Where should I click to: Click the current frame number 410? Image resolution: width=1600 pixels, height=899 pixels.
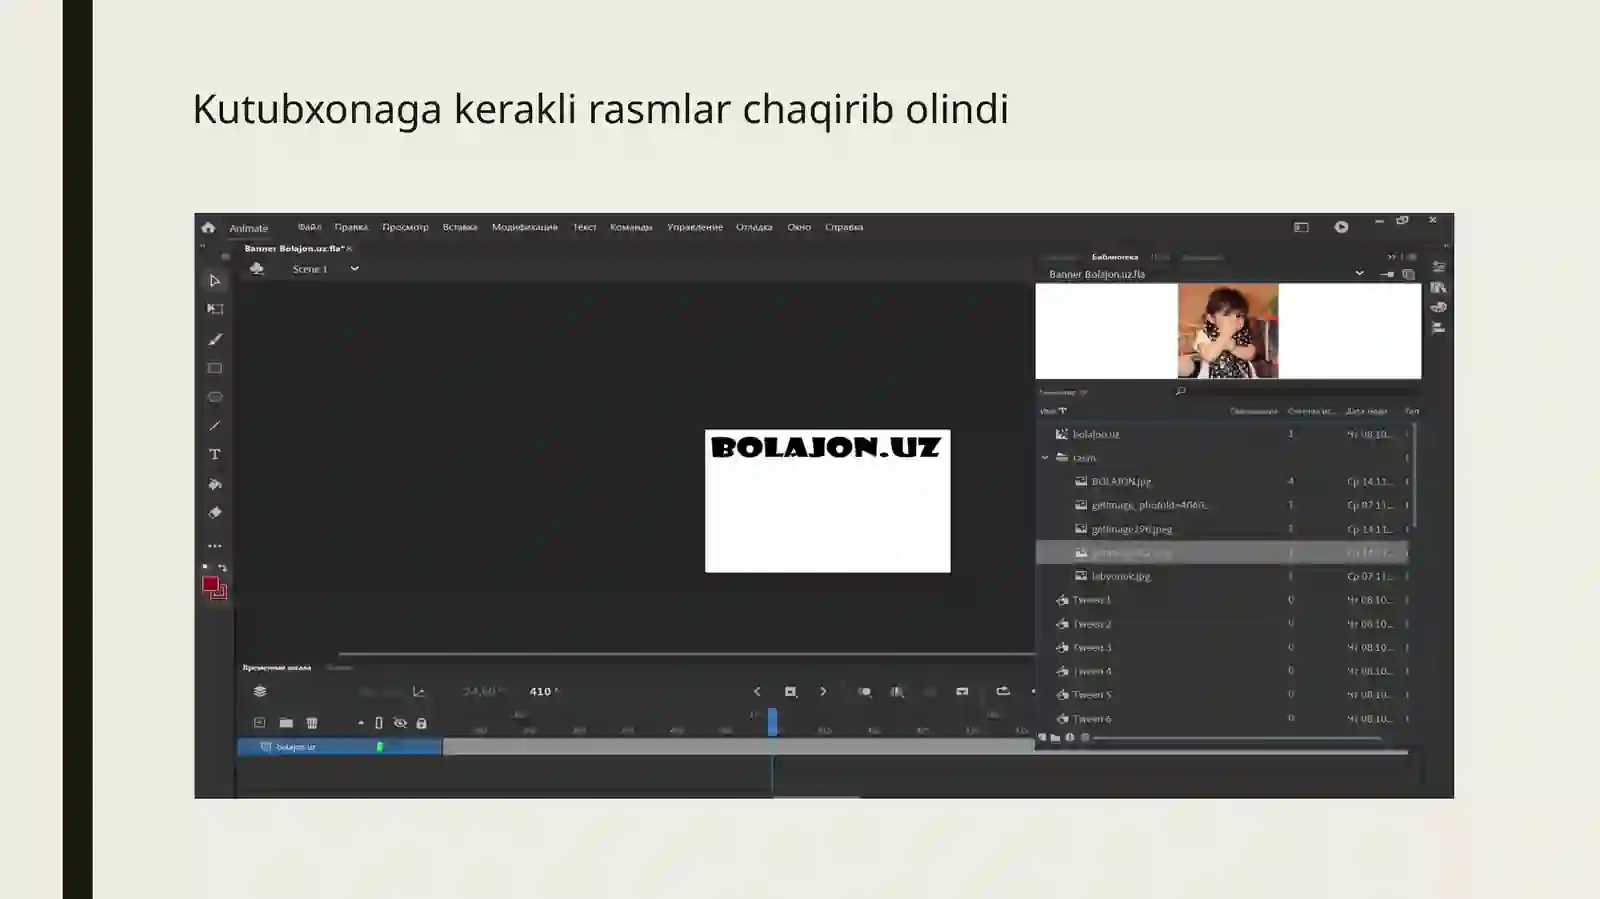click(x=540, y=691)
